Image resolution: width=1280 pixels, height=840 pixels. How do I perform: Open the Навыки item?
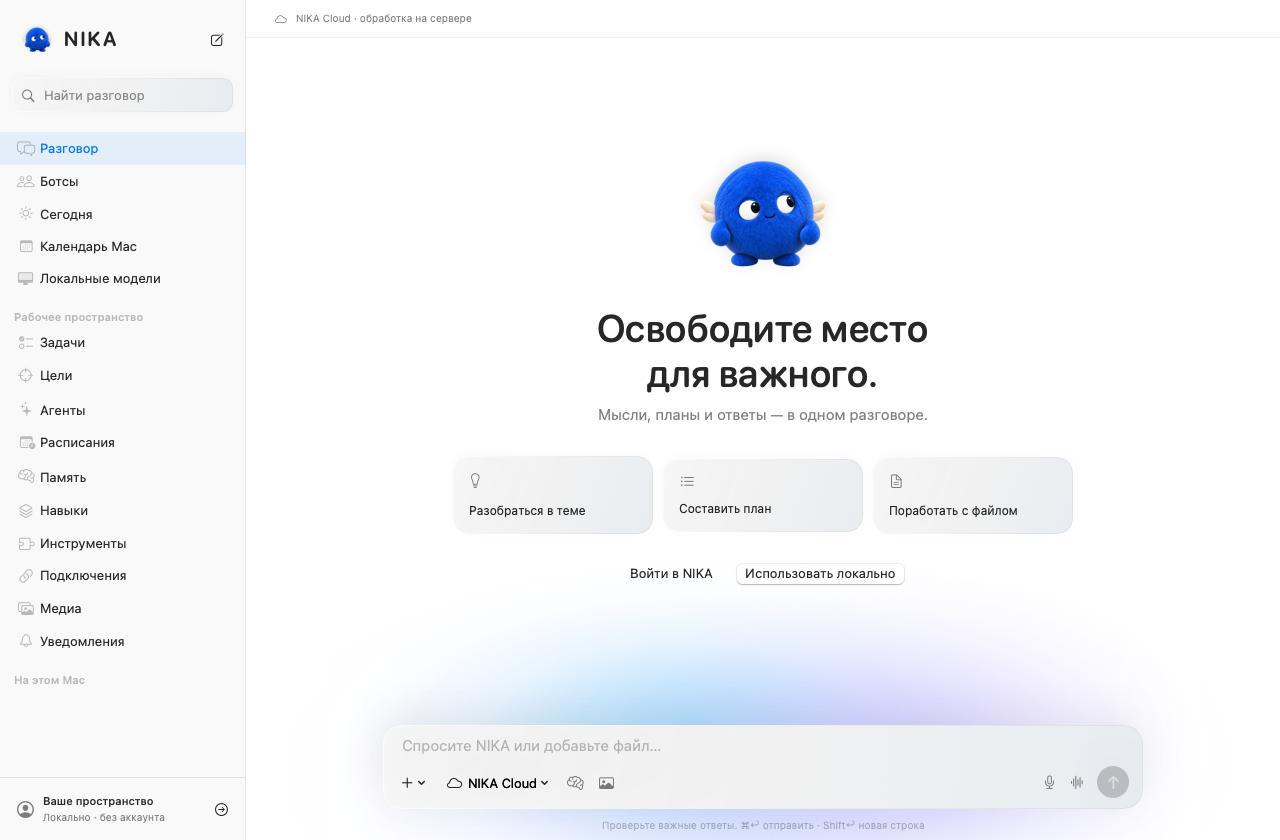tap(122, 510)
